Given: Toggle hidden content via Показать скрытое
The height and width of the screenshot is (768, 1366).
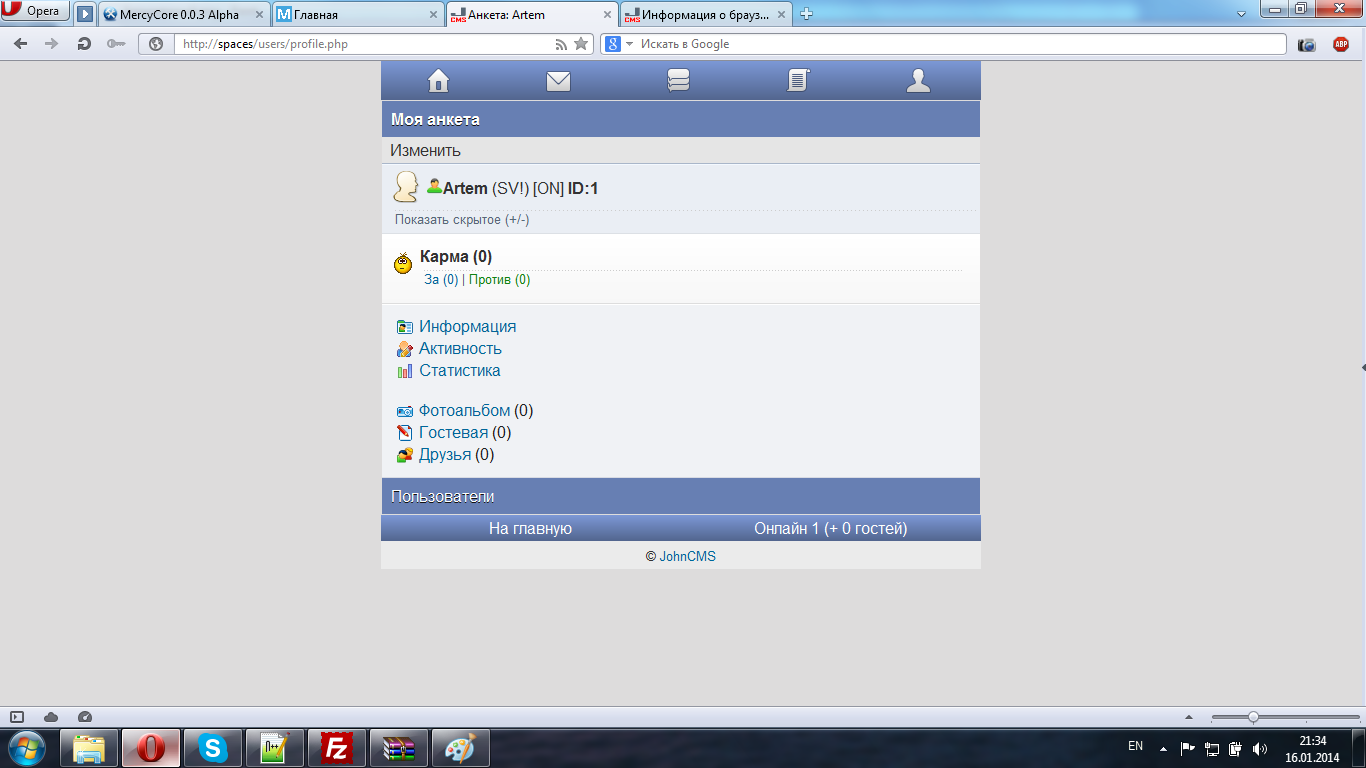Looking at the screenshot, I should pos(461,220).
